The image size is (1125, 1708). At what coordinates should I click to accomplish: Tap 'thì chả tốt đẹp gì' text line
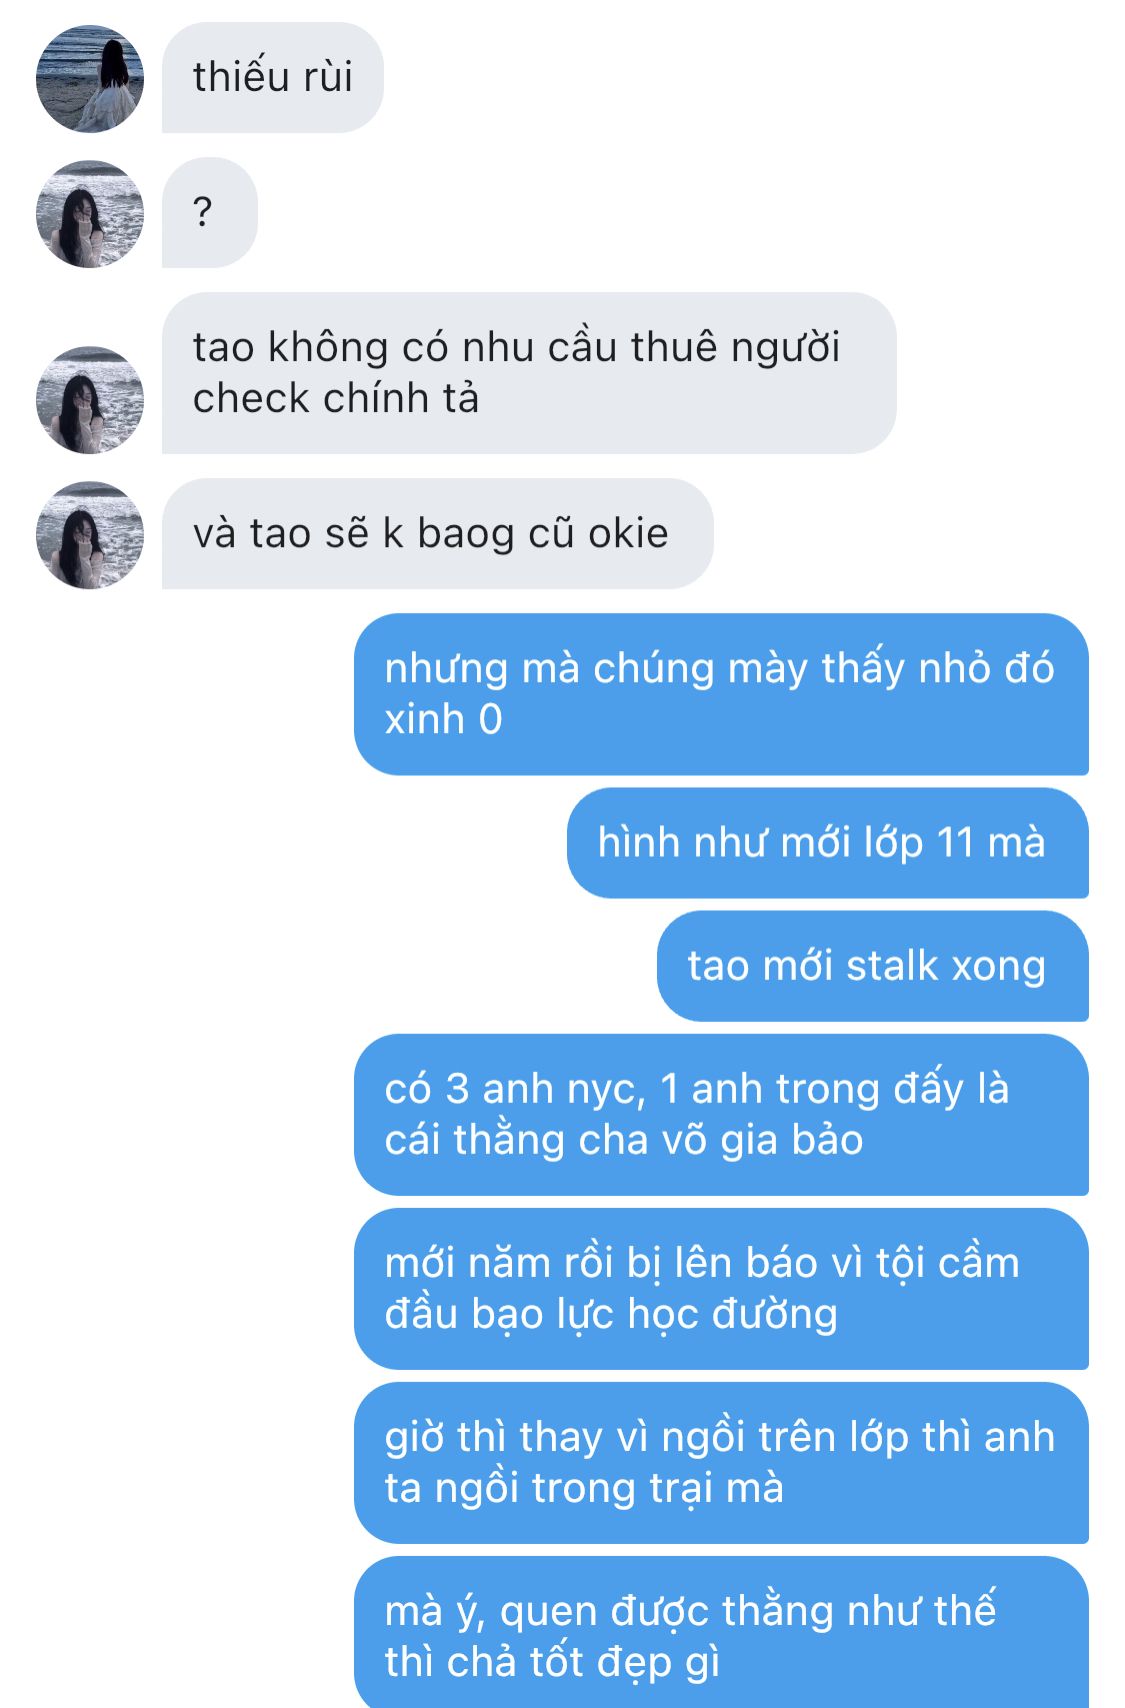tap(552, 1662)
